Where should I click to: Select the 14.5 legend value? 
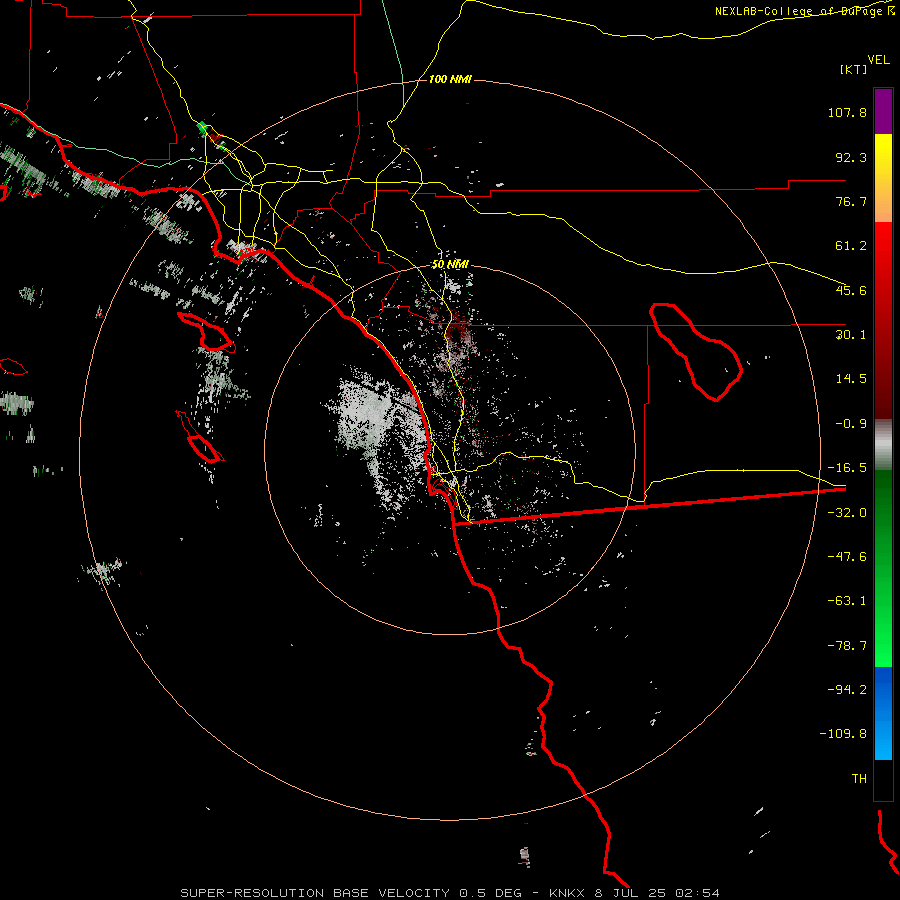click(x=851, y=379)
